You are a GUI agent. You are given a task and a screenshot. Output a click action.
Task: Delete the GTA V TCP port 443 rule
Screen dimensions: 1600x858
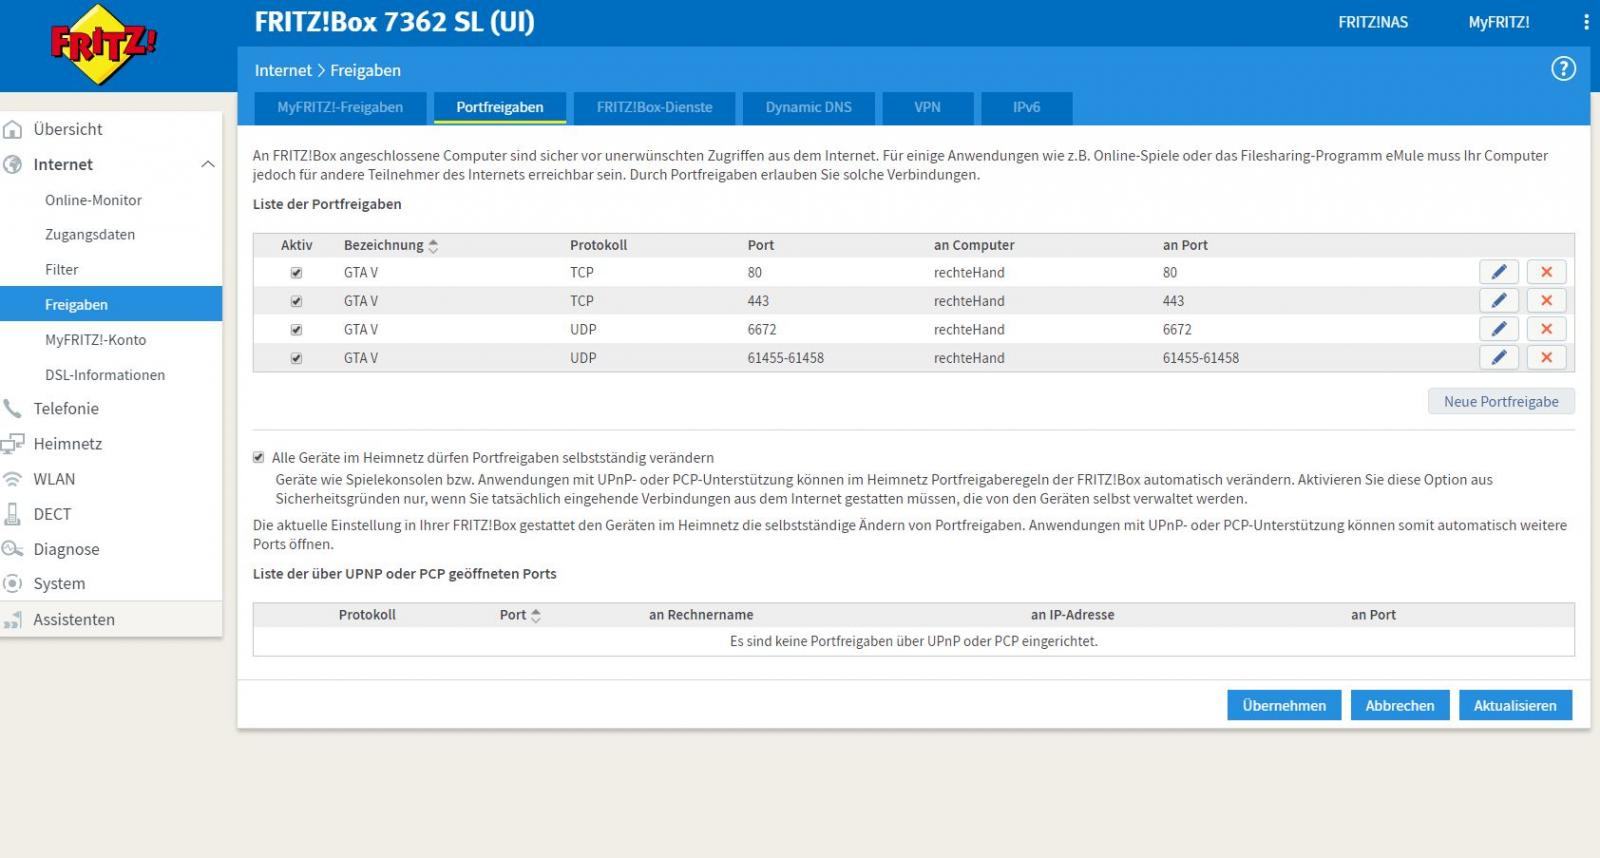[x=1546, y=300]
